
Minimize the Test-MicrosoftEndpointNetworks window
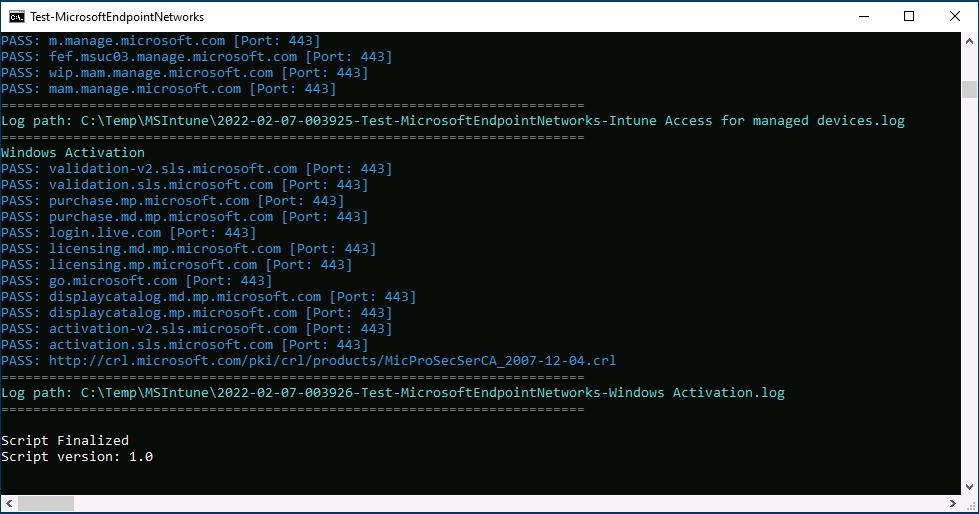[864, 17]
